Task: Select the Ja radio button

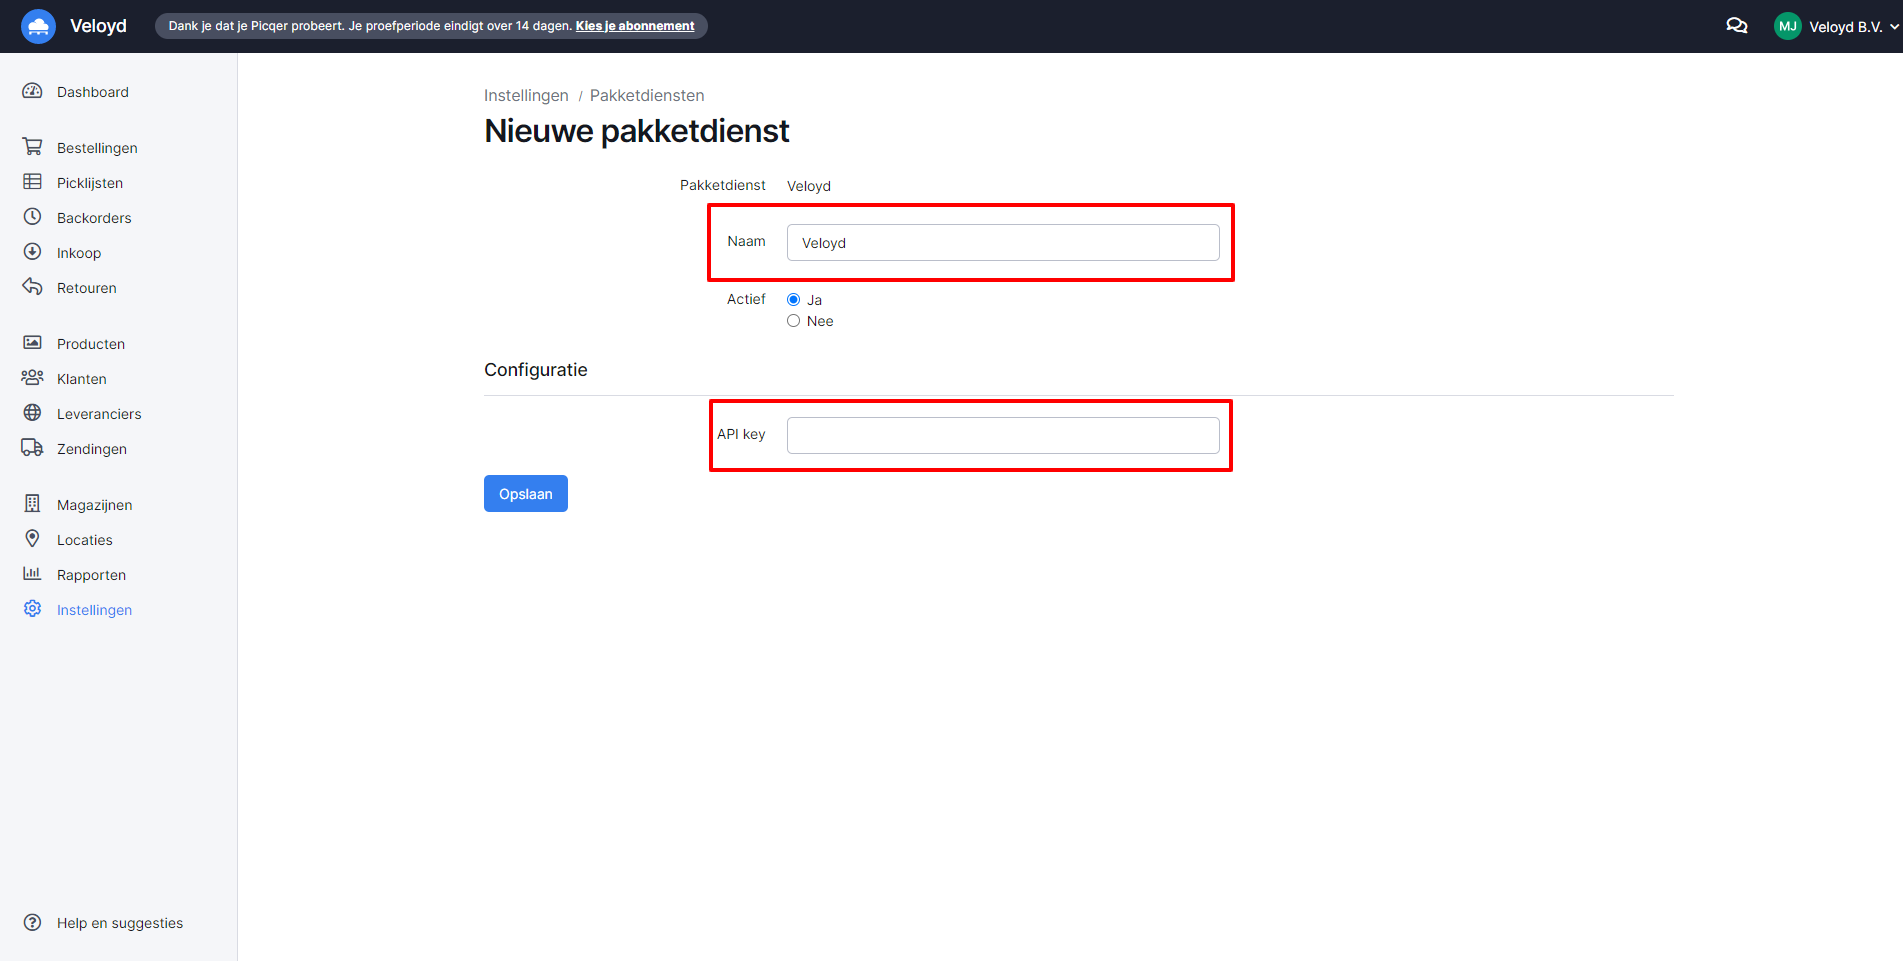Action: pos(794,300)
